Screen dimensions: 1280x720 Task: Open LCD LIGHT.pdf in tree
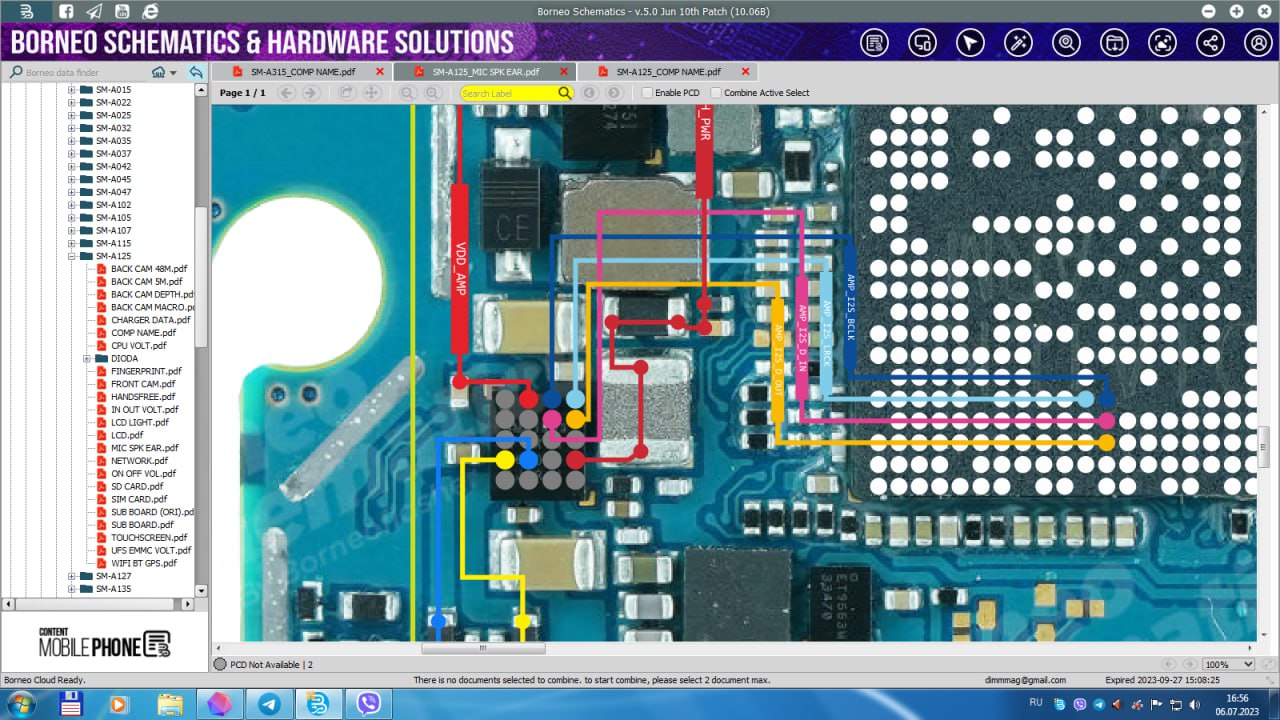(139, 422)
